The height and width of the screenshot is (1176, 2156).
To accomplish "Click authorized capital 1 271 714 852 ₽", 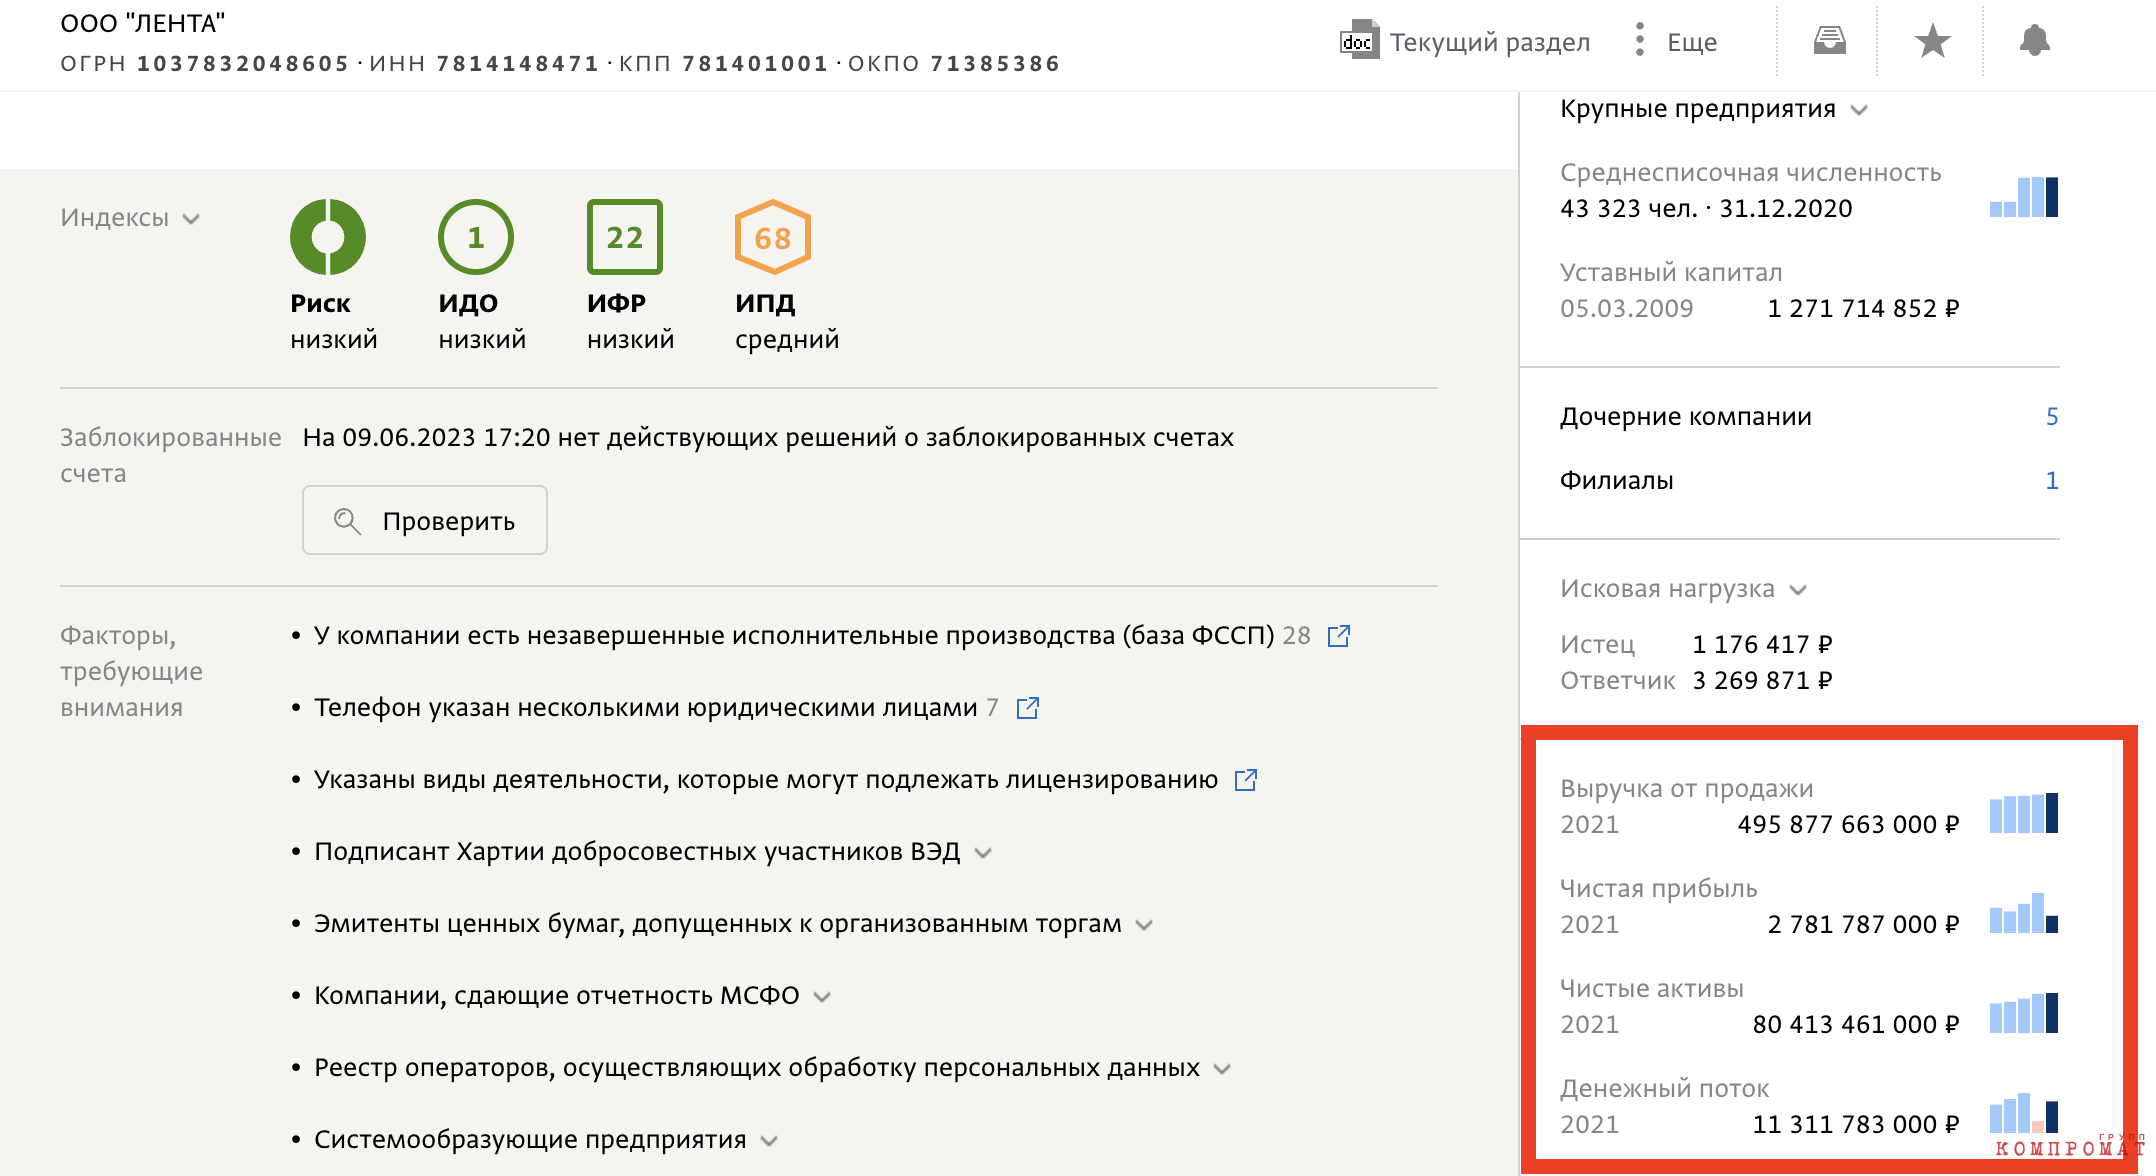I will point(1863,308).
